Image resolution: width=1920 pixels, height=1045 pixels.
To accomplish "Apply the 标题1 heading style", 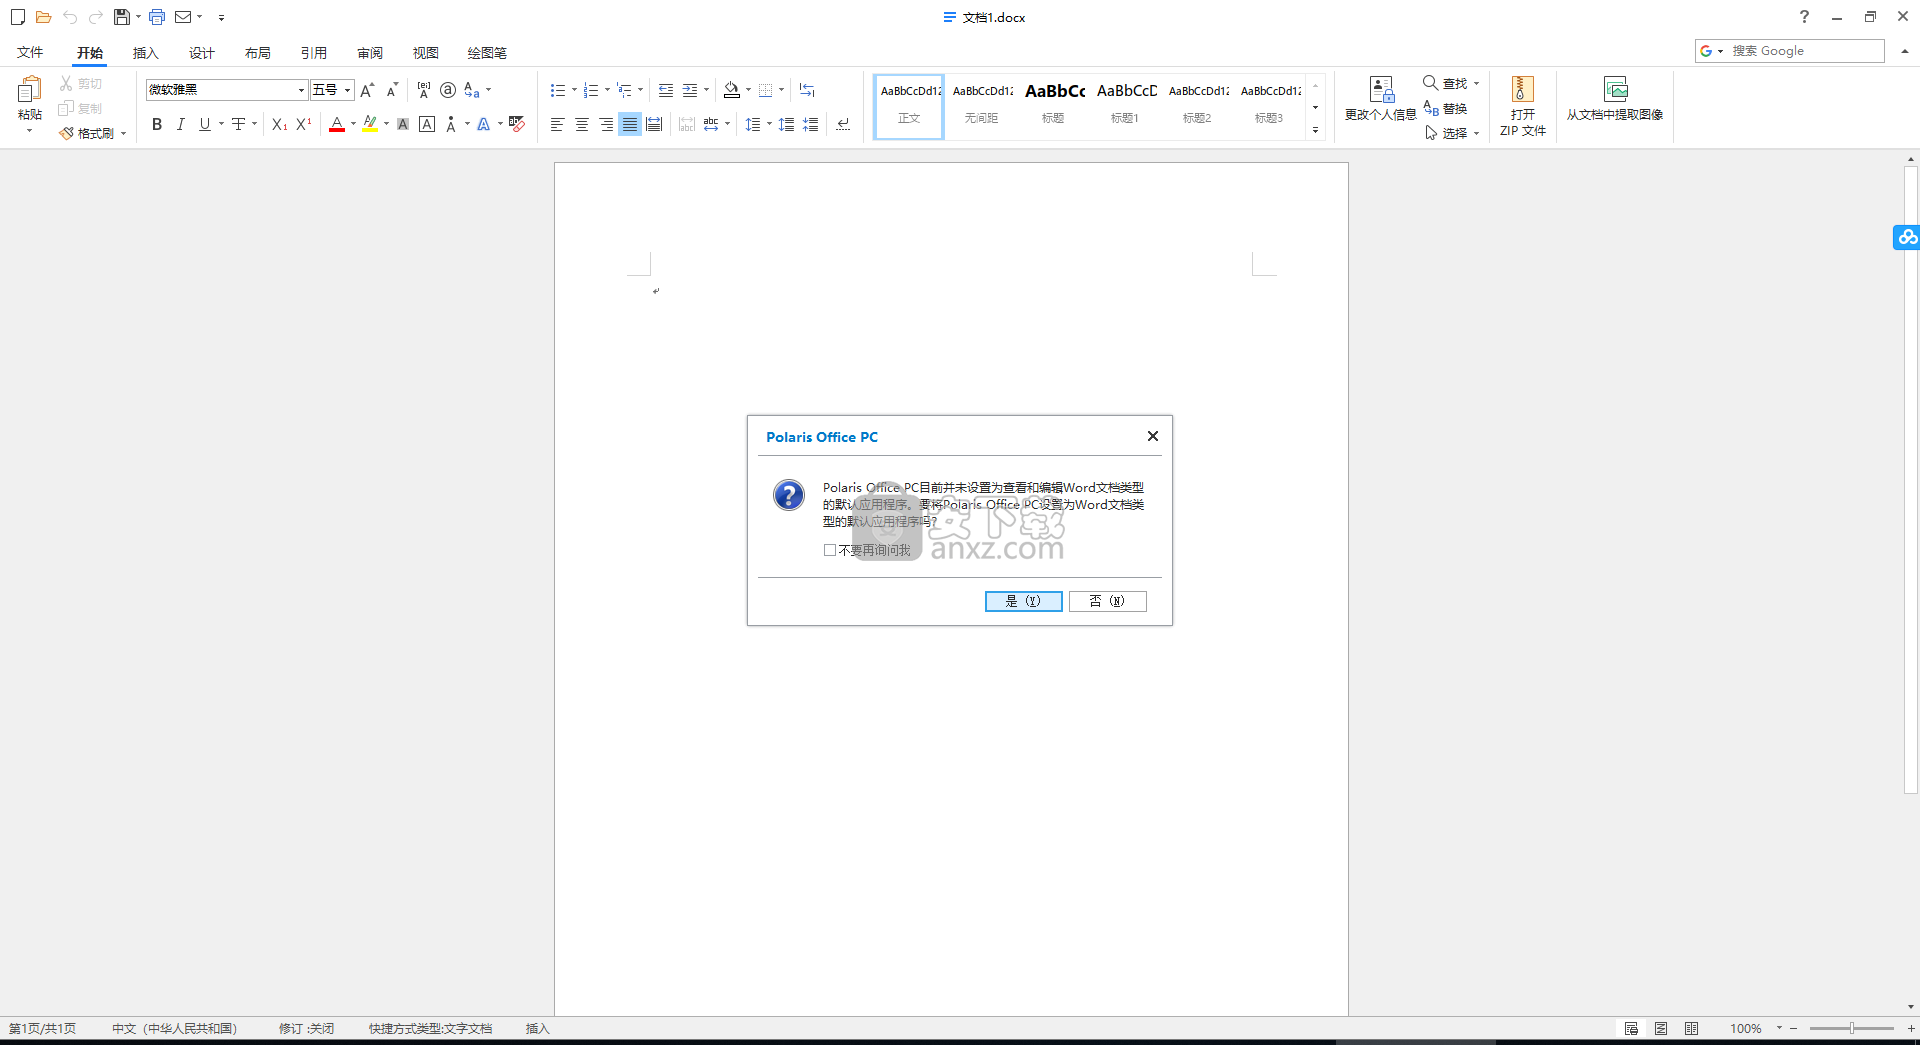I will (x=1125, y=105).
